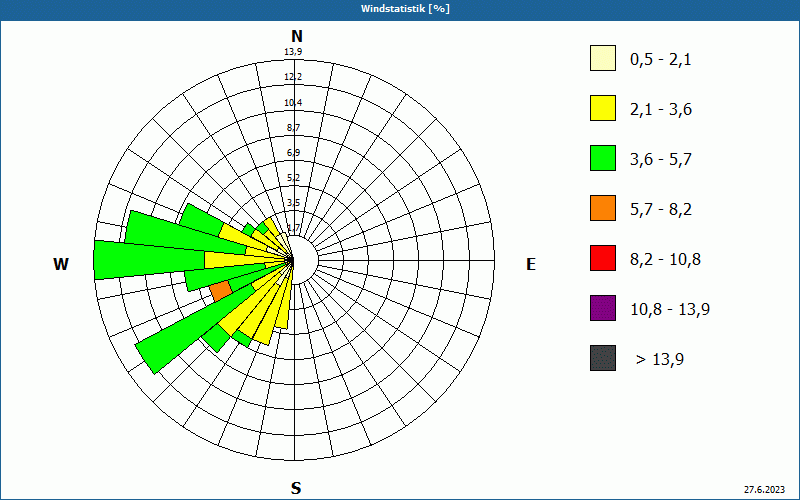This screenshot has height=500, width=800.
Task: Click the radial axis value 13,9
Action: [x=293, y=52]
